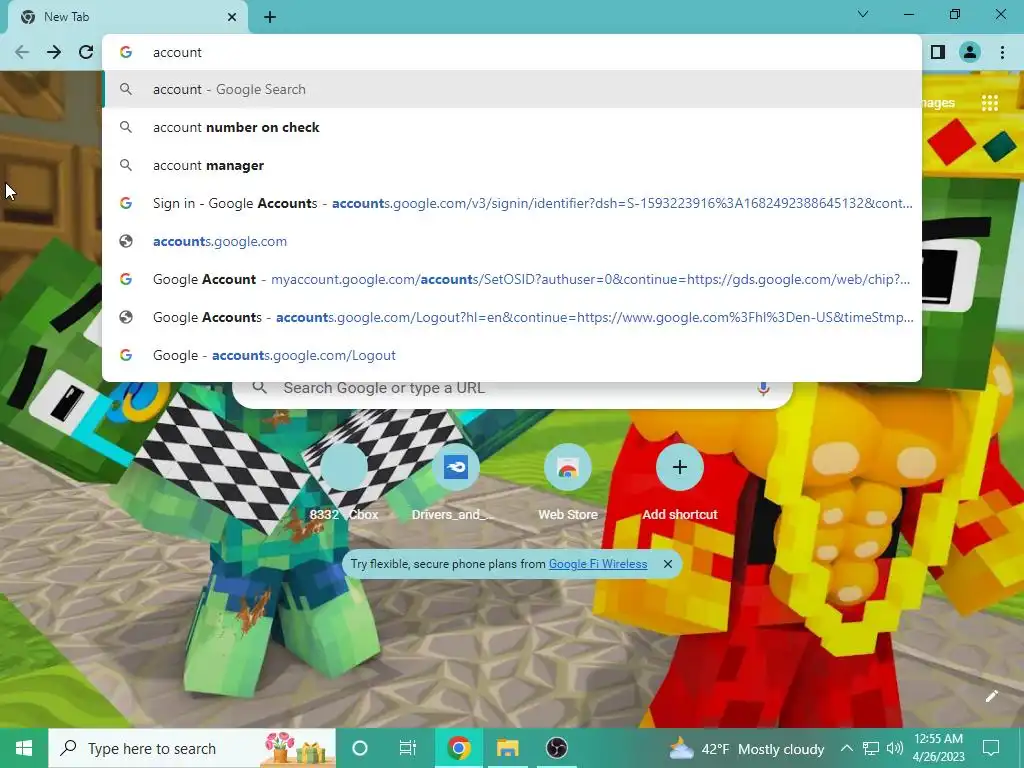Open the Web Store shortcut
Image resolution: width=1024 pixels, height=768 pixels.
(x=568, y=483)
